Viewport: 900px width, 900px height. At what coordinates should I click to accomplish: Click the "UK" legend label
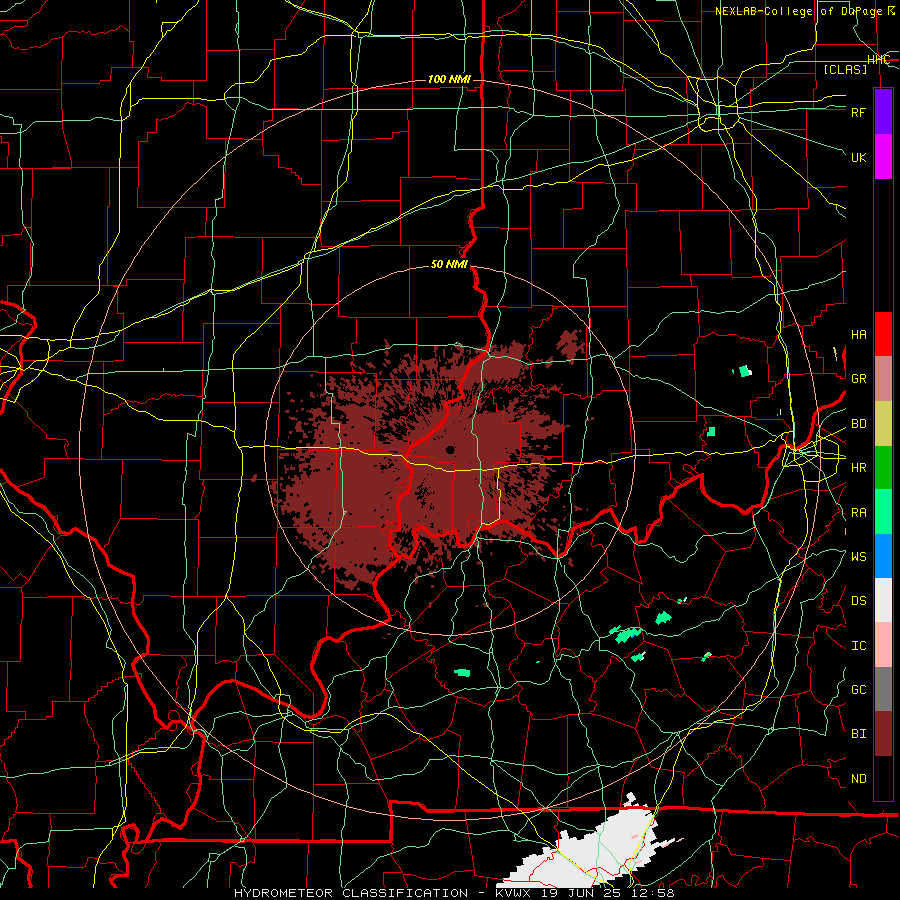pos(859,157)
